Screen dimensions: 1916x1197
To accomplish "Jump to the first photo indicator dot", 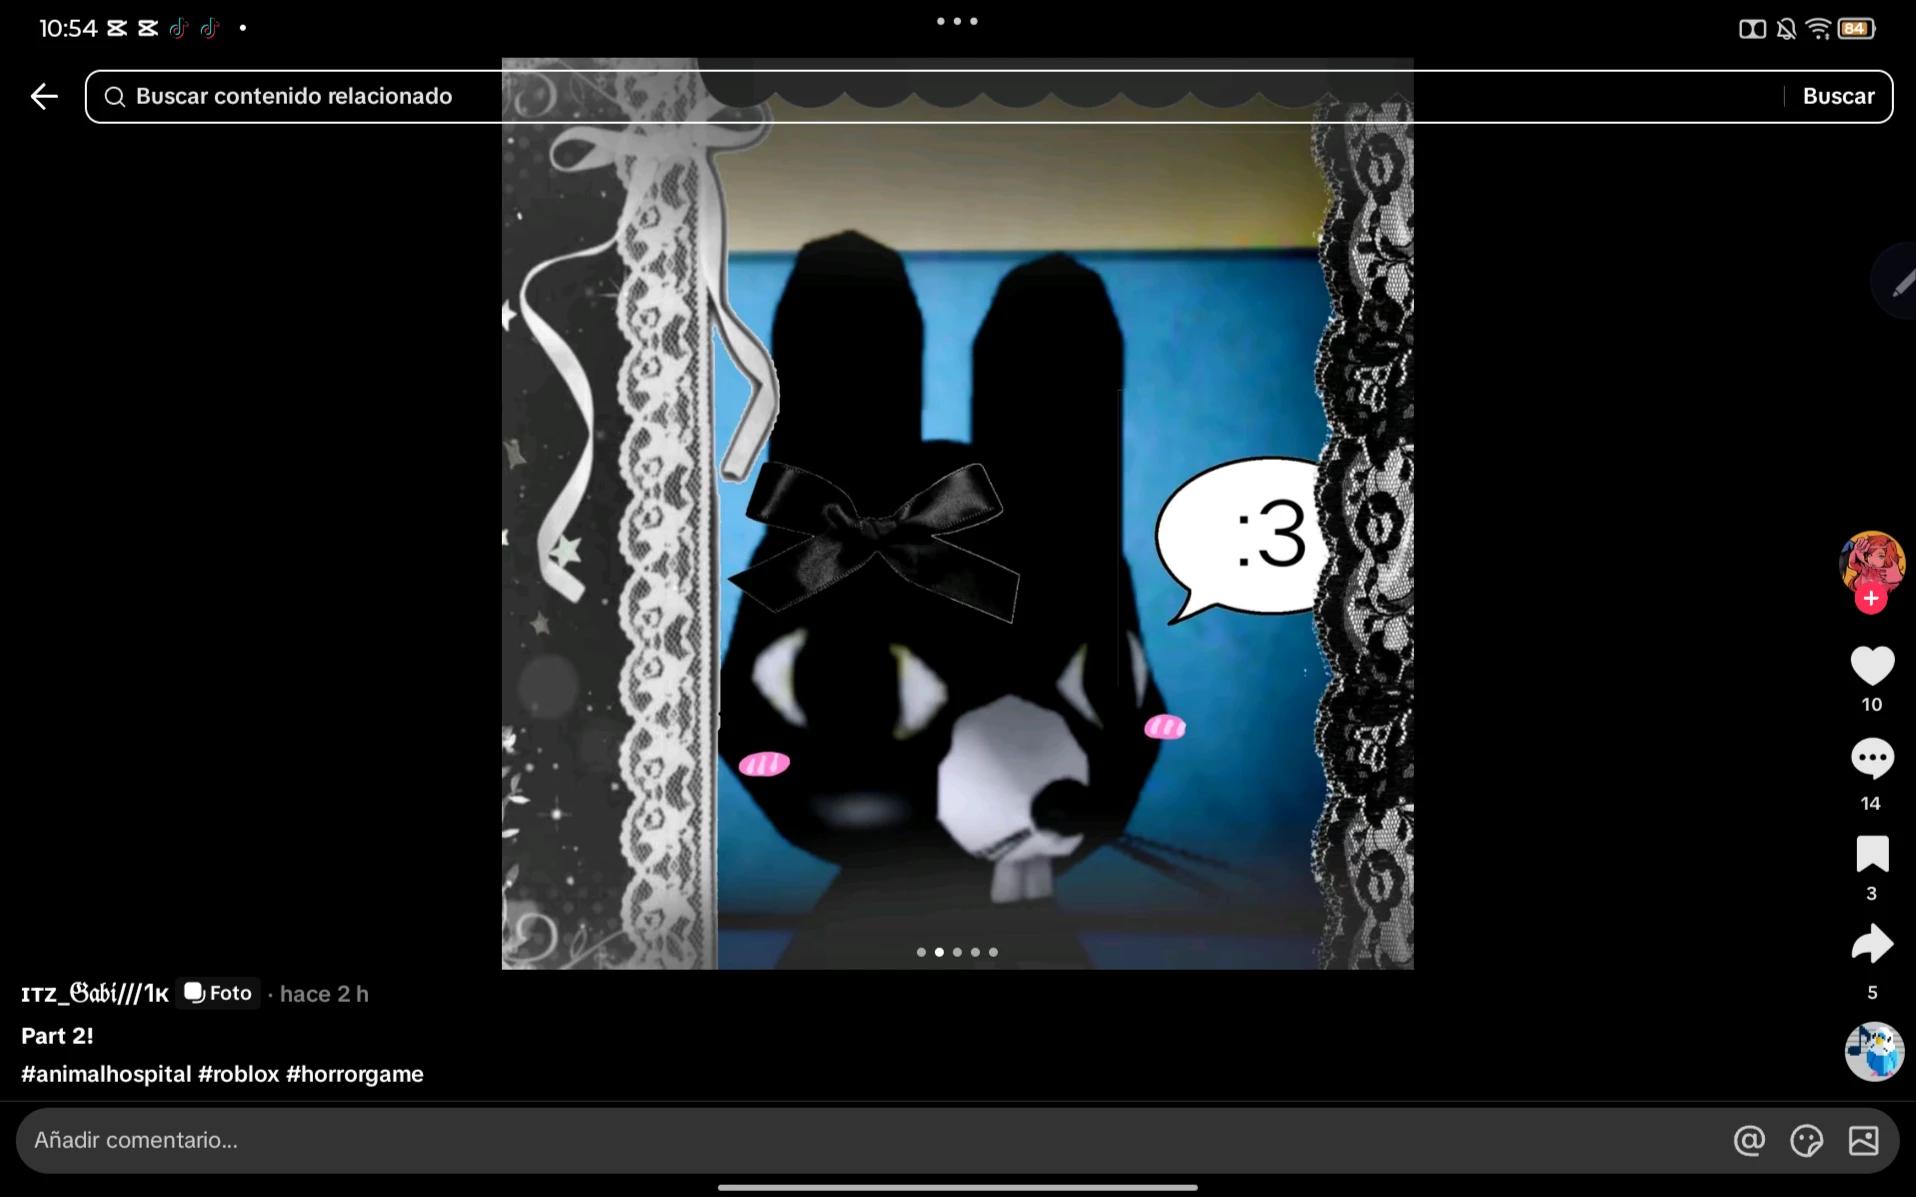I will click(x=921, y=952).
